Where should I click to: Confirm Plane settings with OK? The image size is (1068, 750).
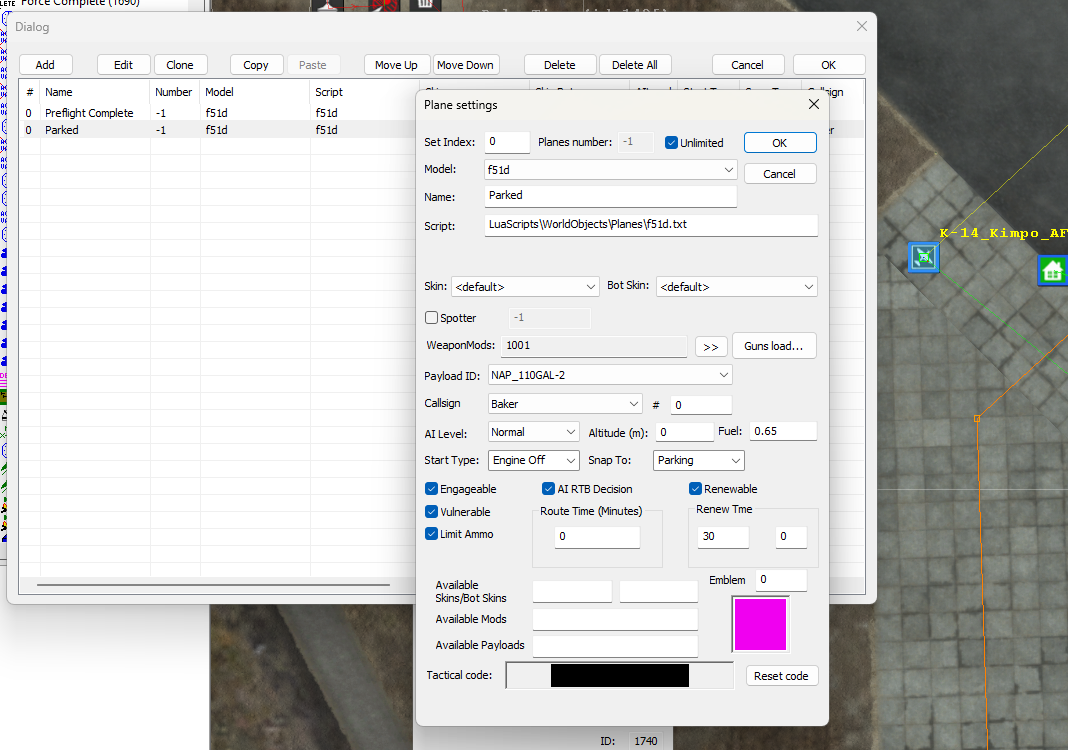click(780, 143)
